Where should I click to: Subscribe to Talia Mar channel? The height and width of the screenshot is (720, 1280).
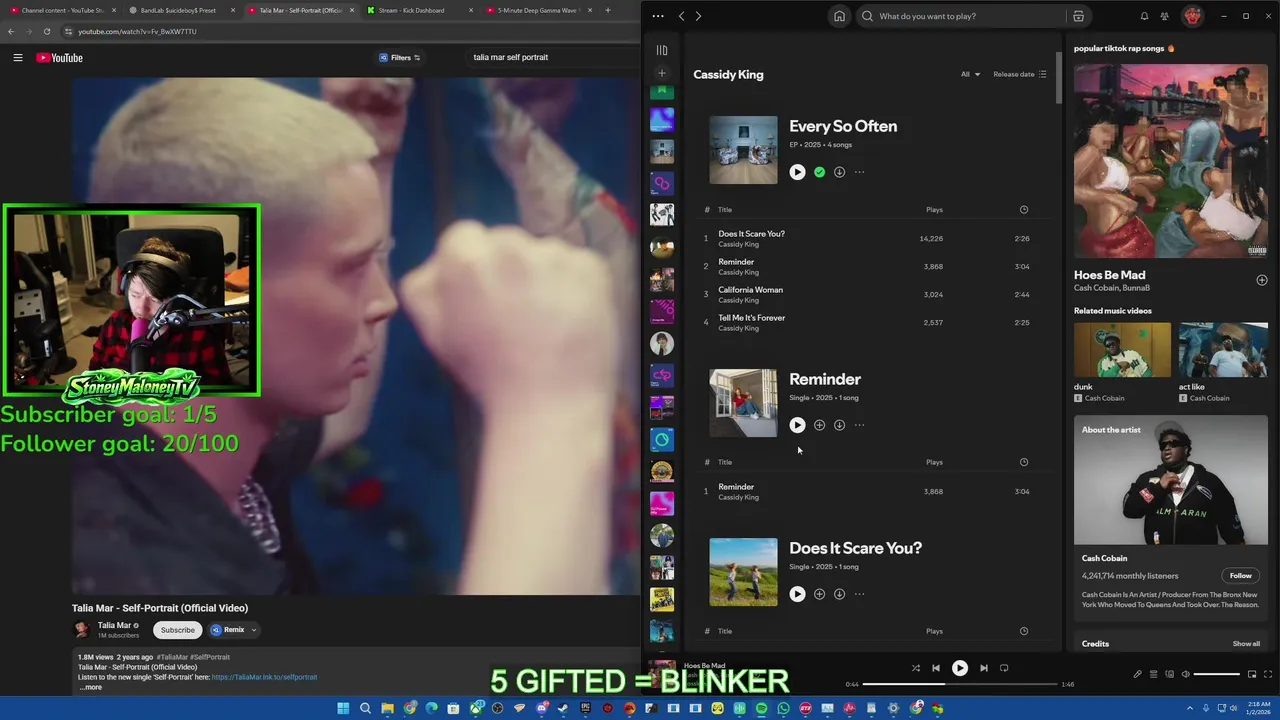pyautogui.click(x=178, y=630)
